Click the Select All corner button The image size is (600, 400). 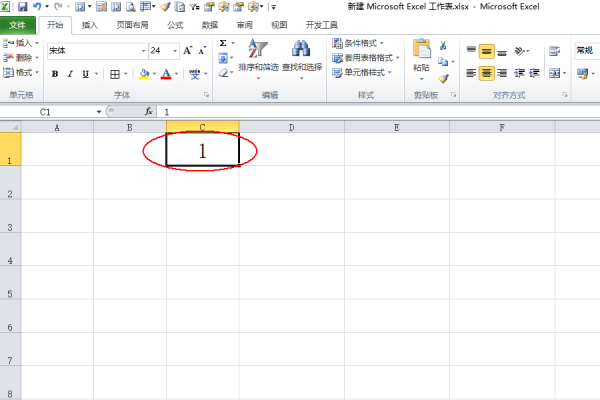click(x=10, y=127)
